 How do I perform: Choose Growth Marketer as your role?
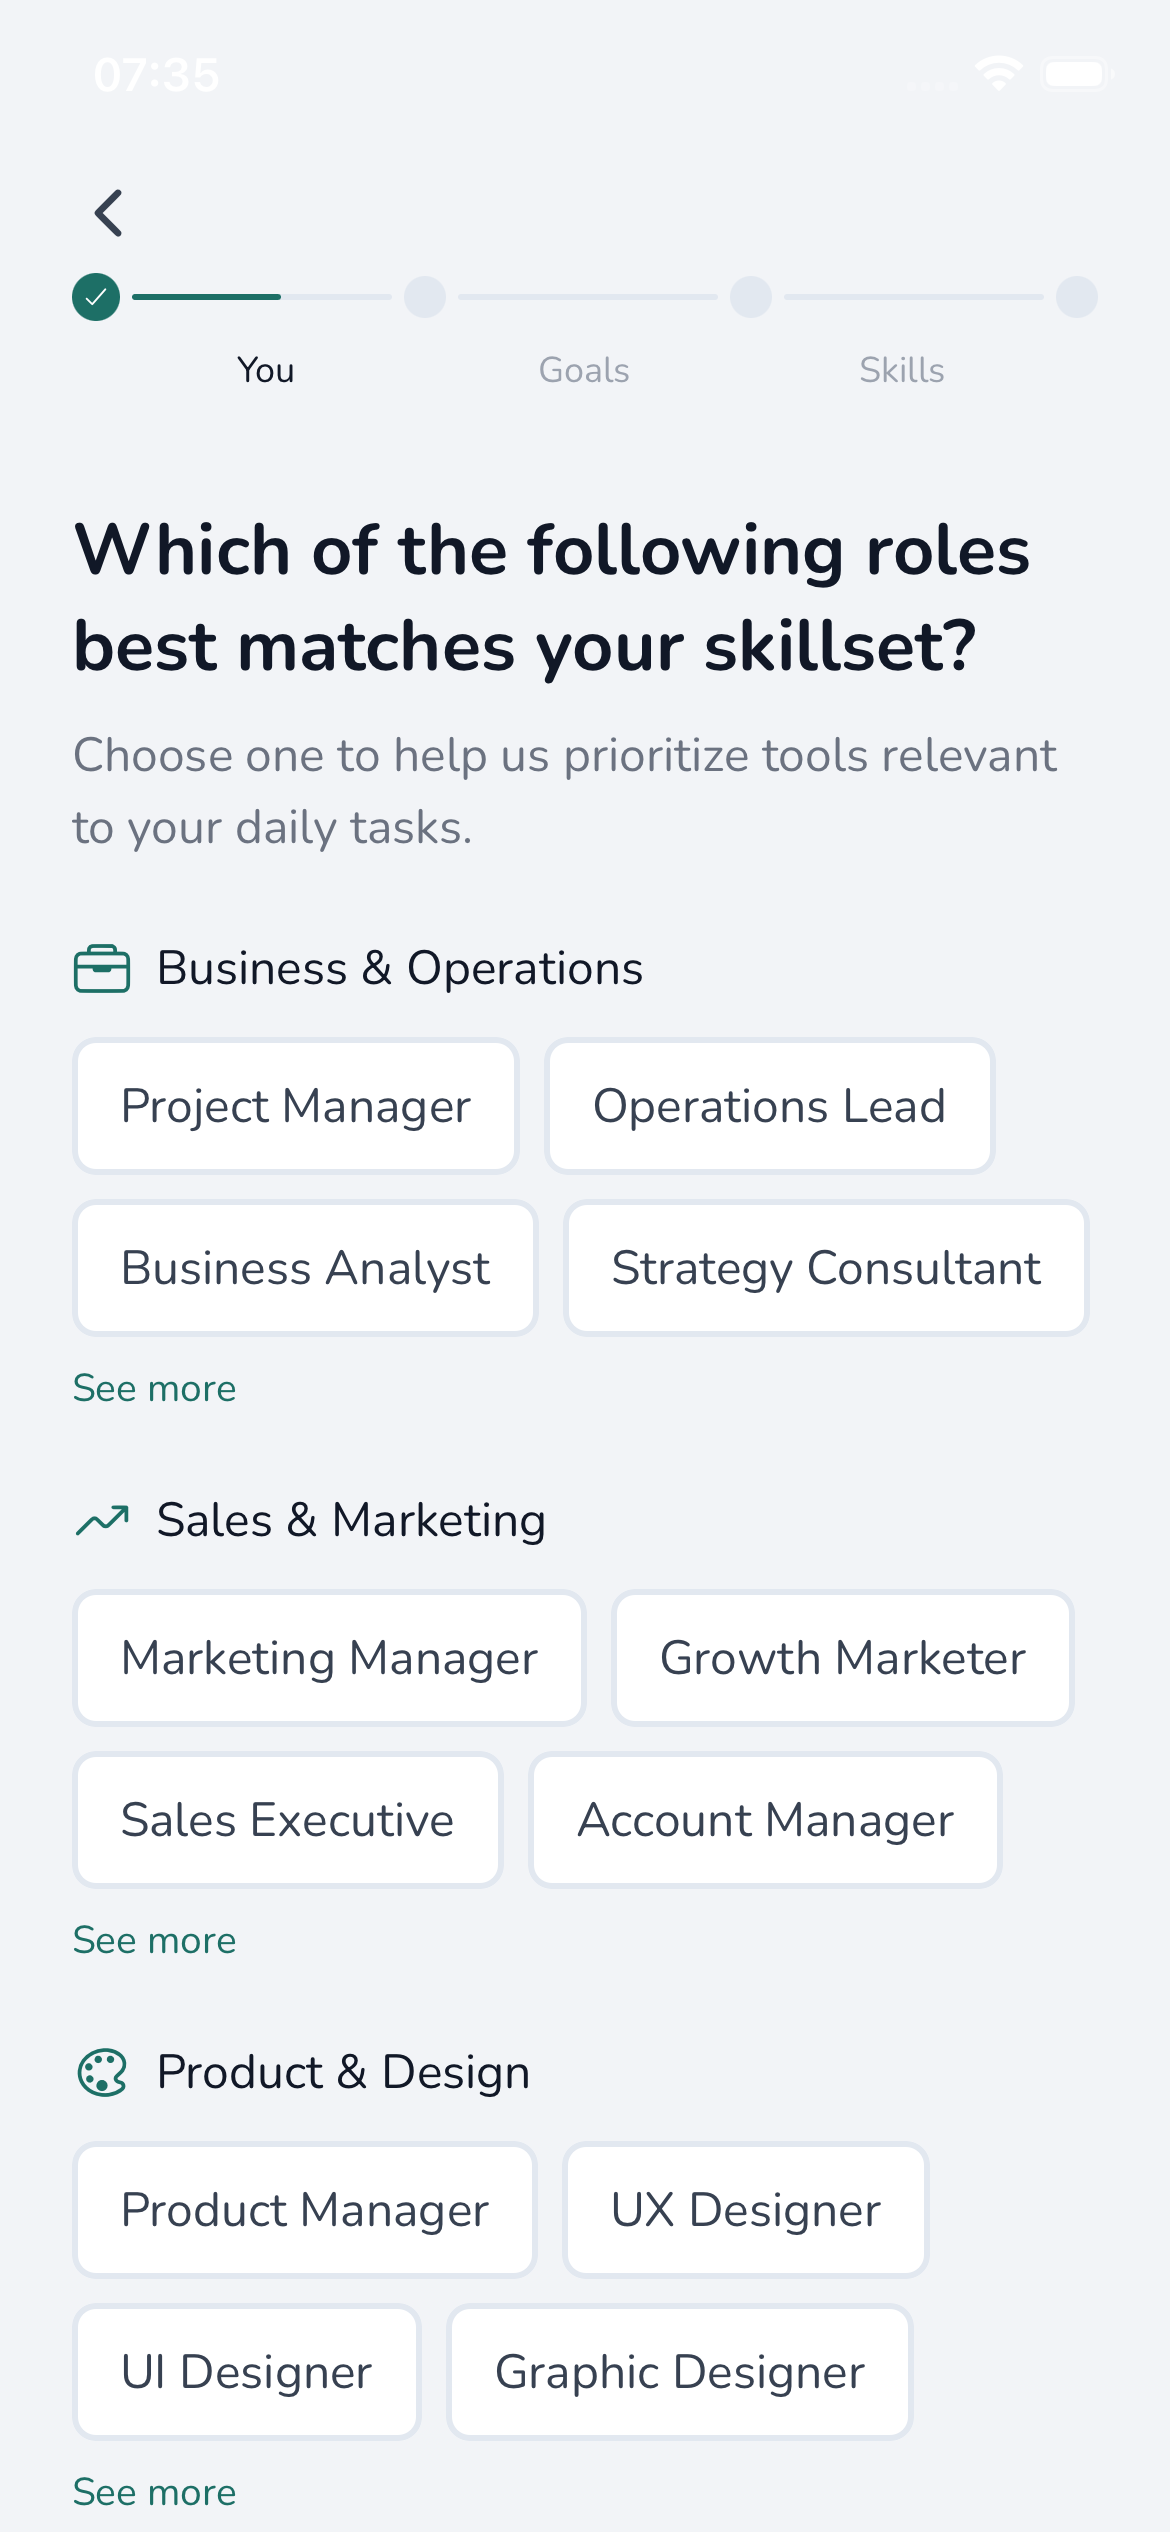pos(842,1657)
